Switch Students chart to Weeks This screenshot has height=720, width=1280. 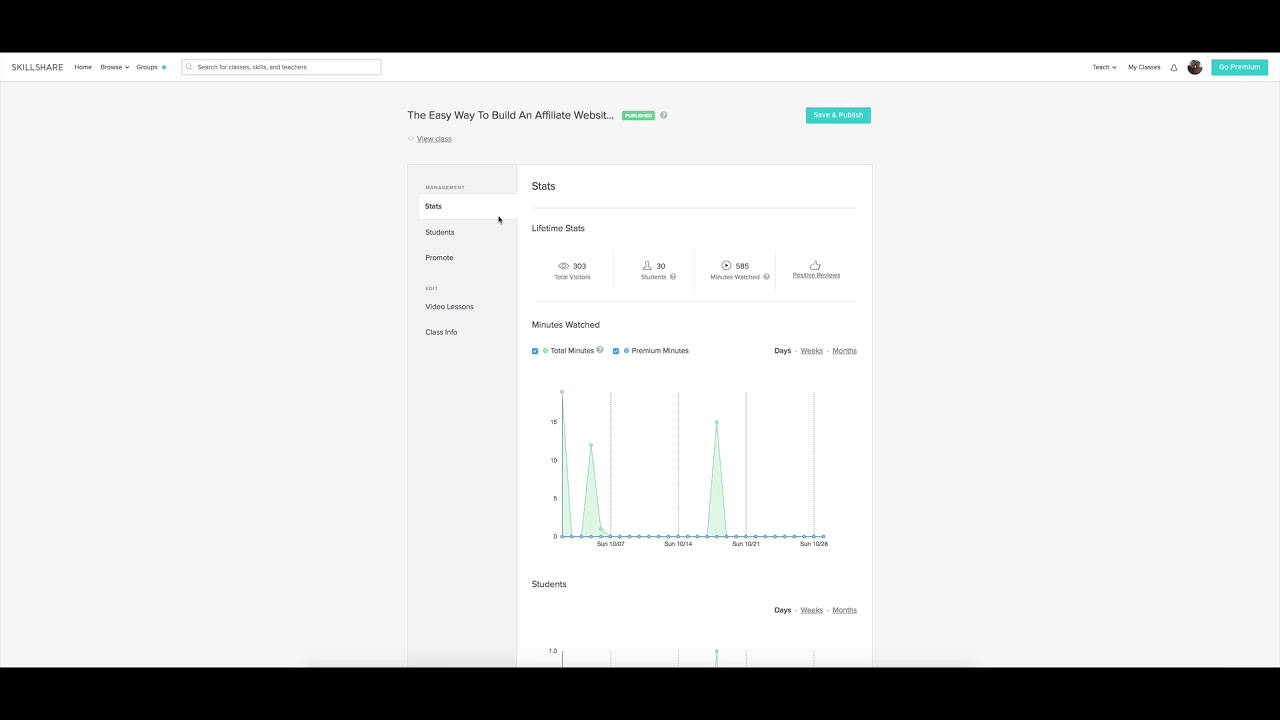tap(811, 610)
